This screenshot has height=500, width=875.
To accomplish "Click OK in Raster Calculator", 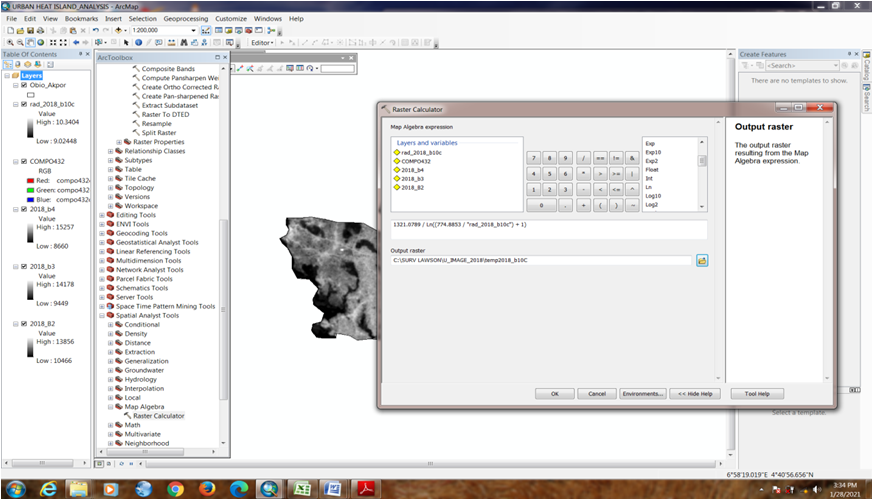I will (554, 393).
